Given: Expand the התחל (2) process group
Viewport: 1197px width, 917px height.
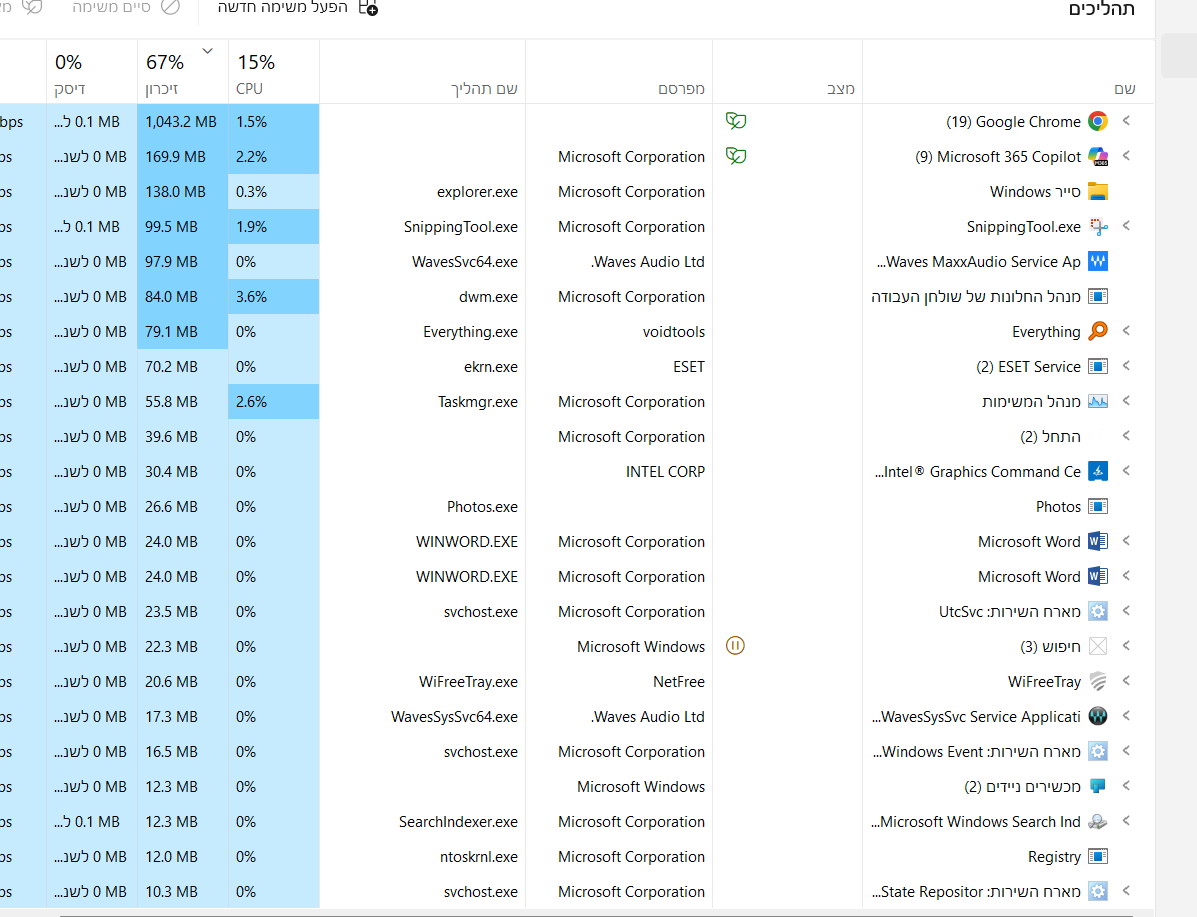Looking at the screenshot, I should click(1126, 436).
